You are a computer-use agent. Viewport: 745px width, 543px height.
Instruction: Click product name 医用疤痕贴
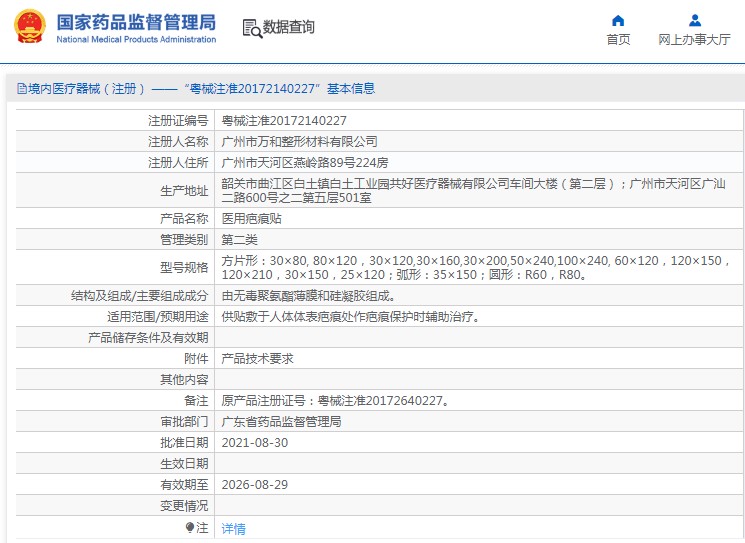[251, 219]
